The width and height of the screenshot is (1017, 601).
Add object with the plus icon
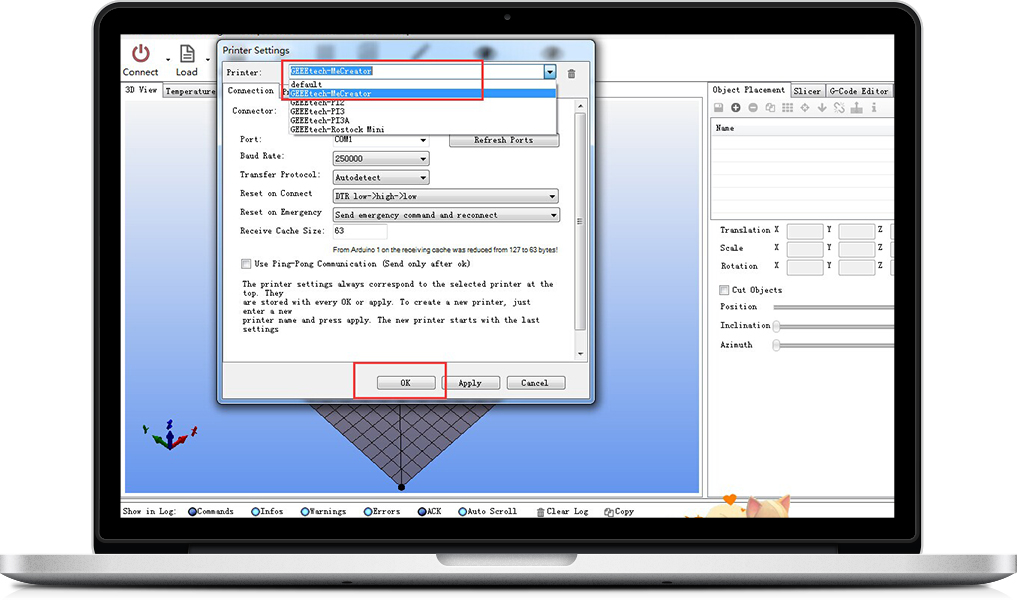point(736,108)
